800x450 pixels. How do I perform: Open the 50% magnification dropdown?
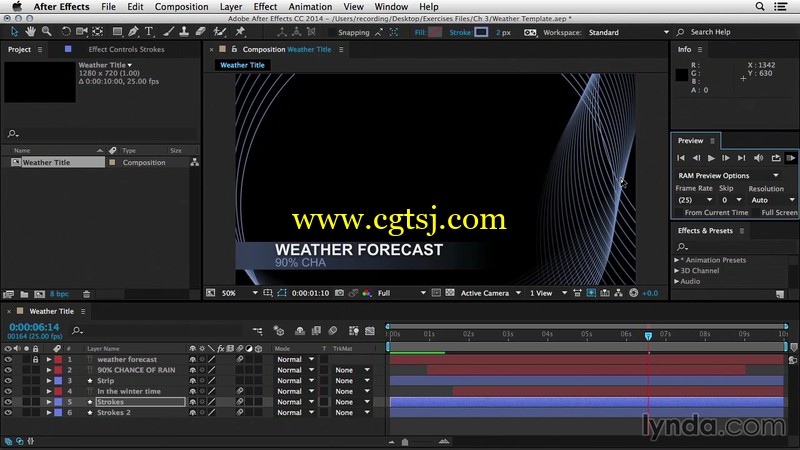239,293
